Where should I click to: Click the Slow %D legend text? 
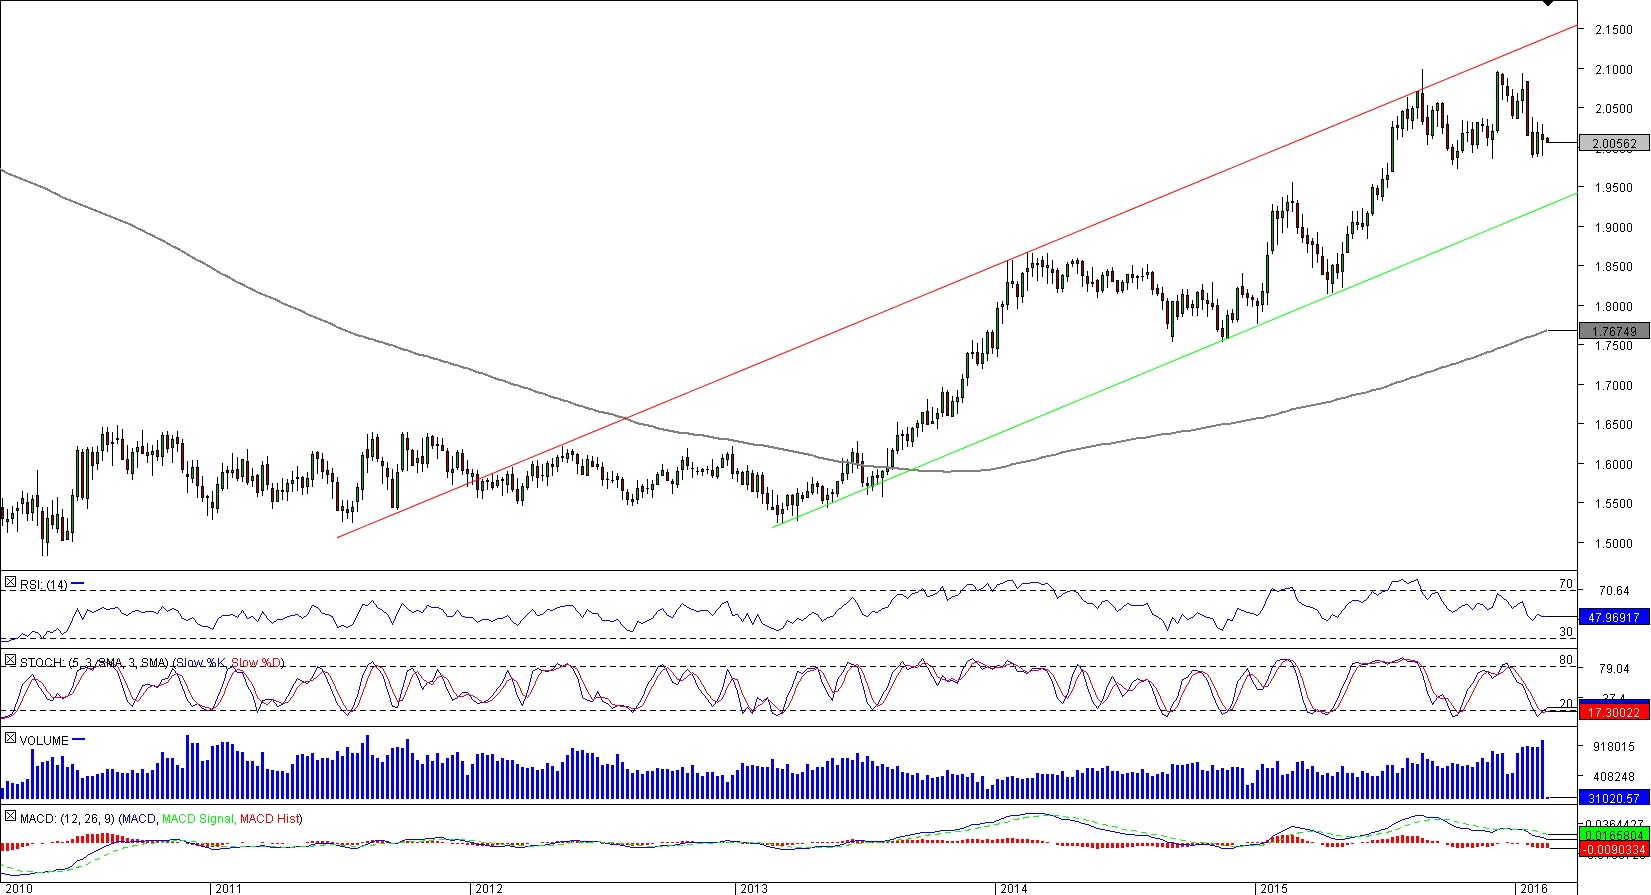[256, 662]
